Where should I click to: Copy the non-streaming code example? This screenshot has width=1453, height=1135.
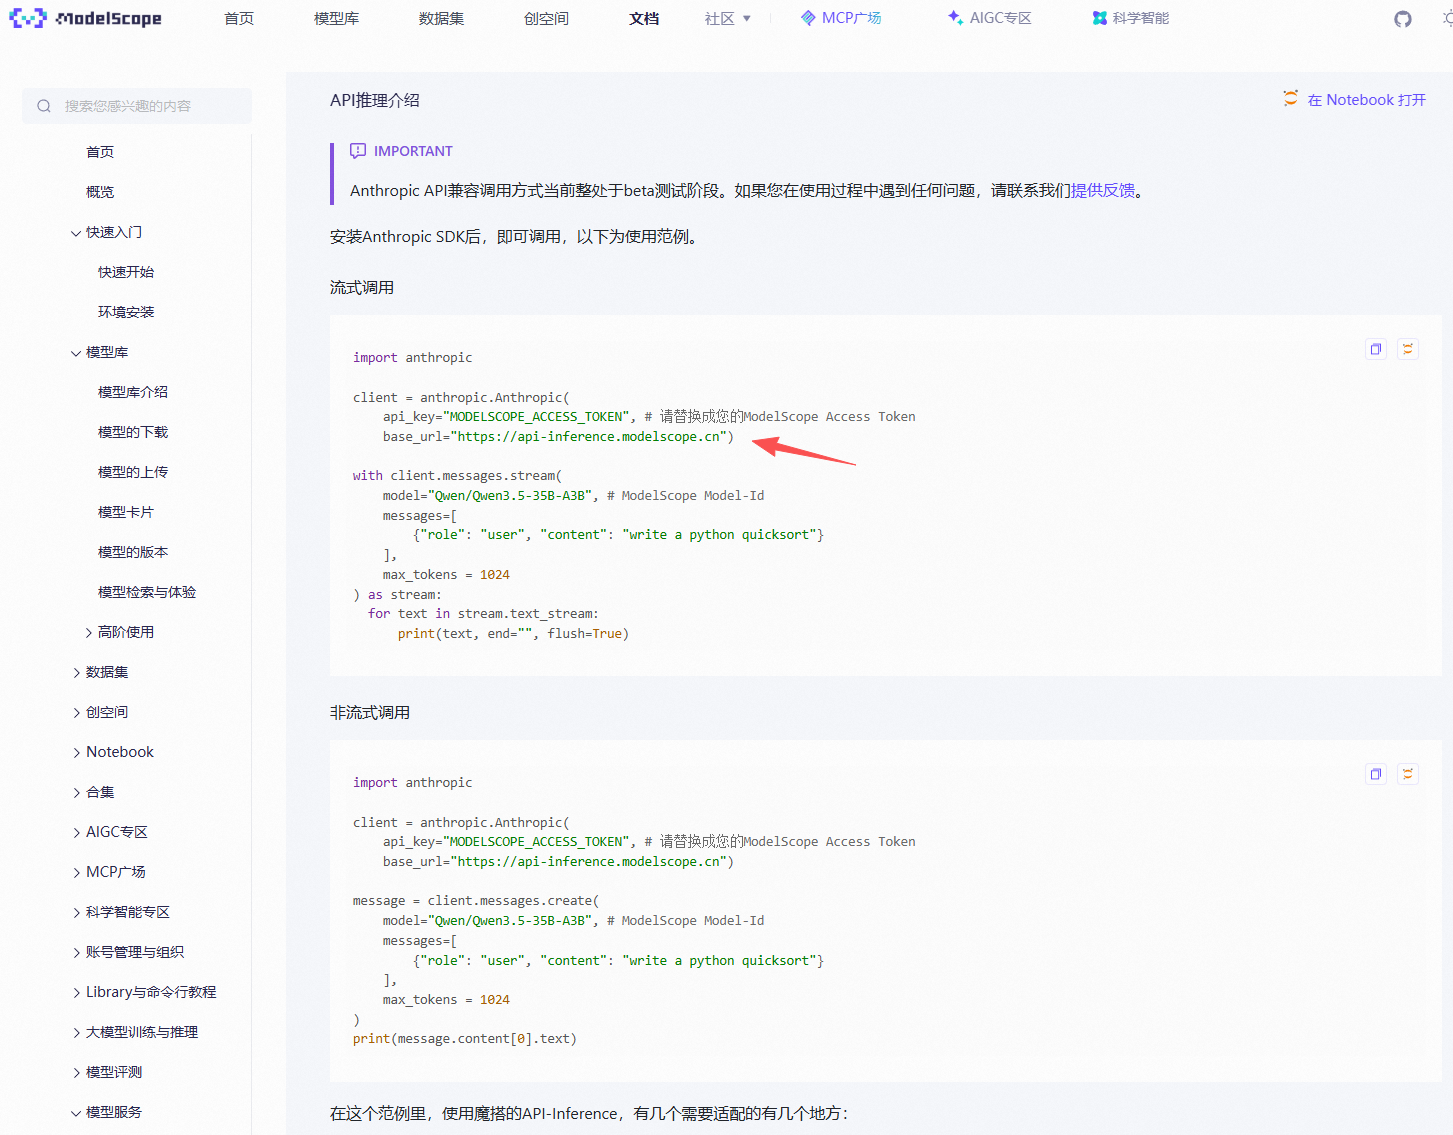(x=1376, y=774)
